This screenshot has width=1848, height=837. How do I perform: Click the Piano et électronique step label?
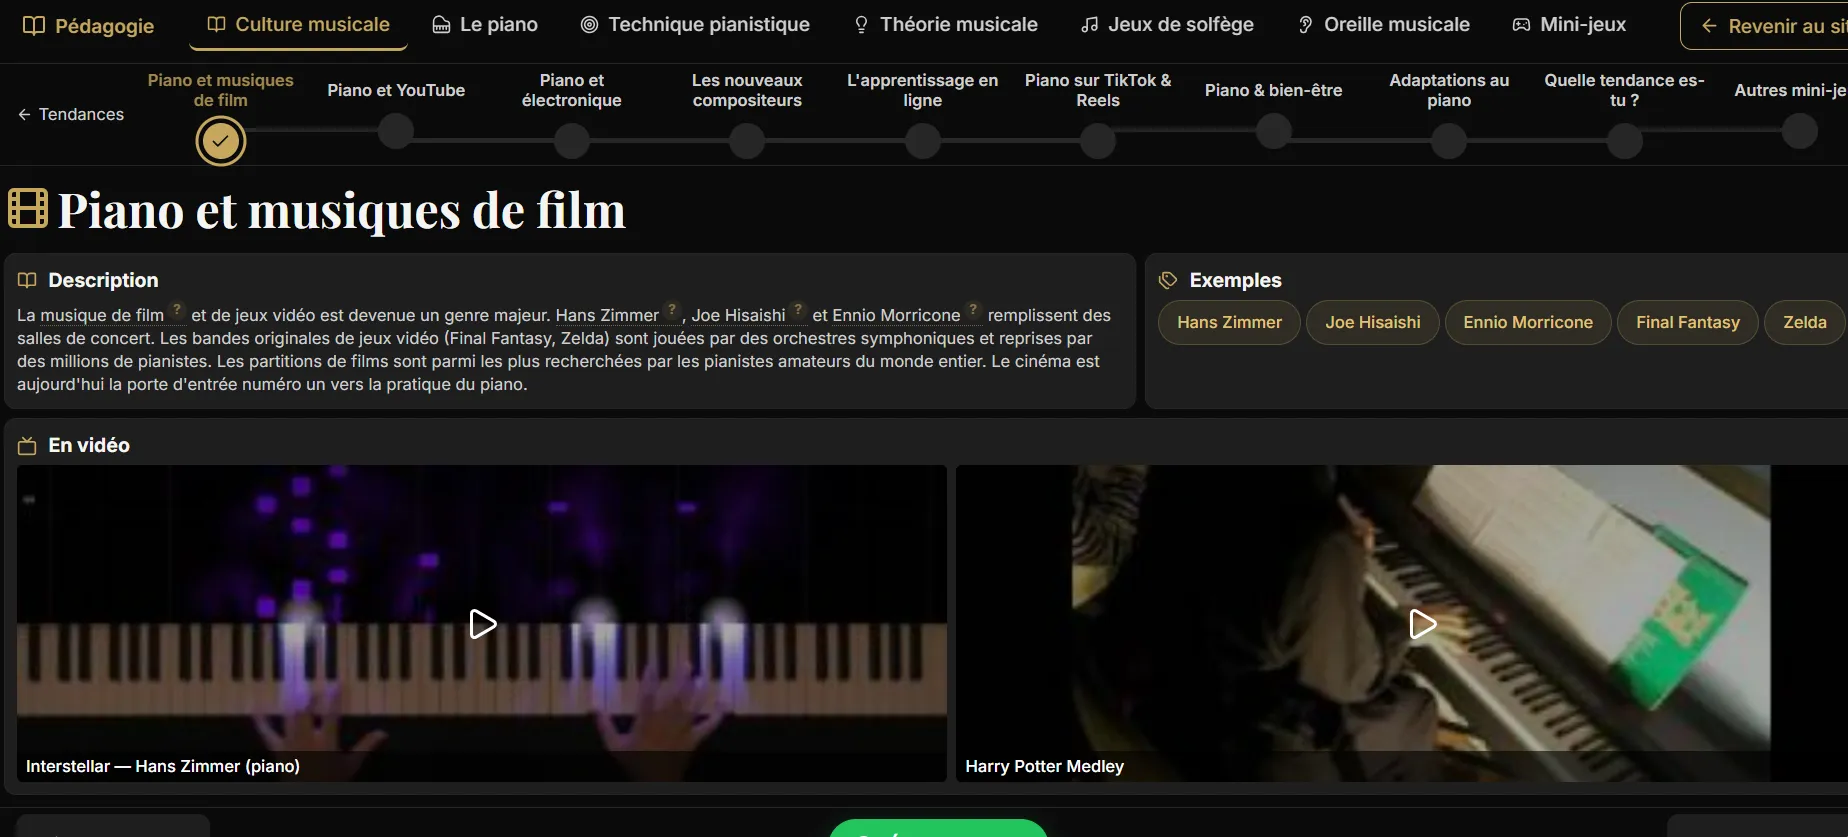(572, 90)
